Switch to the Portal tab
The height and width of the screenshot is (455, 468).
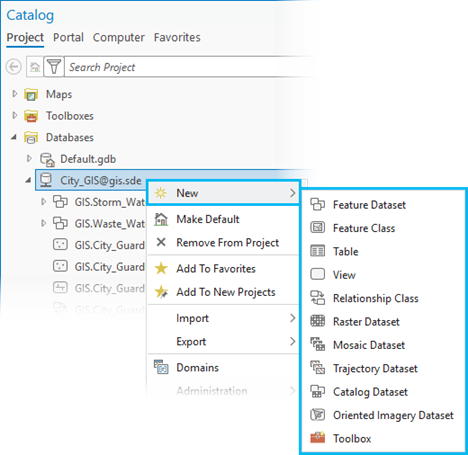coord(68,37)
